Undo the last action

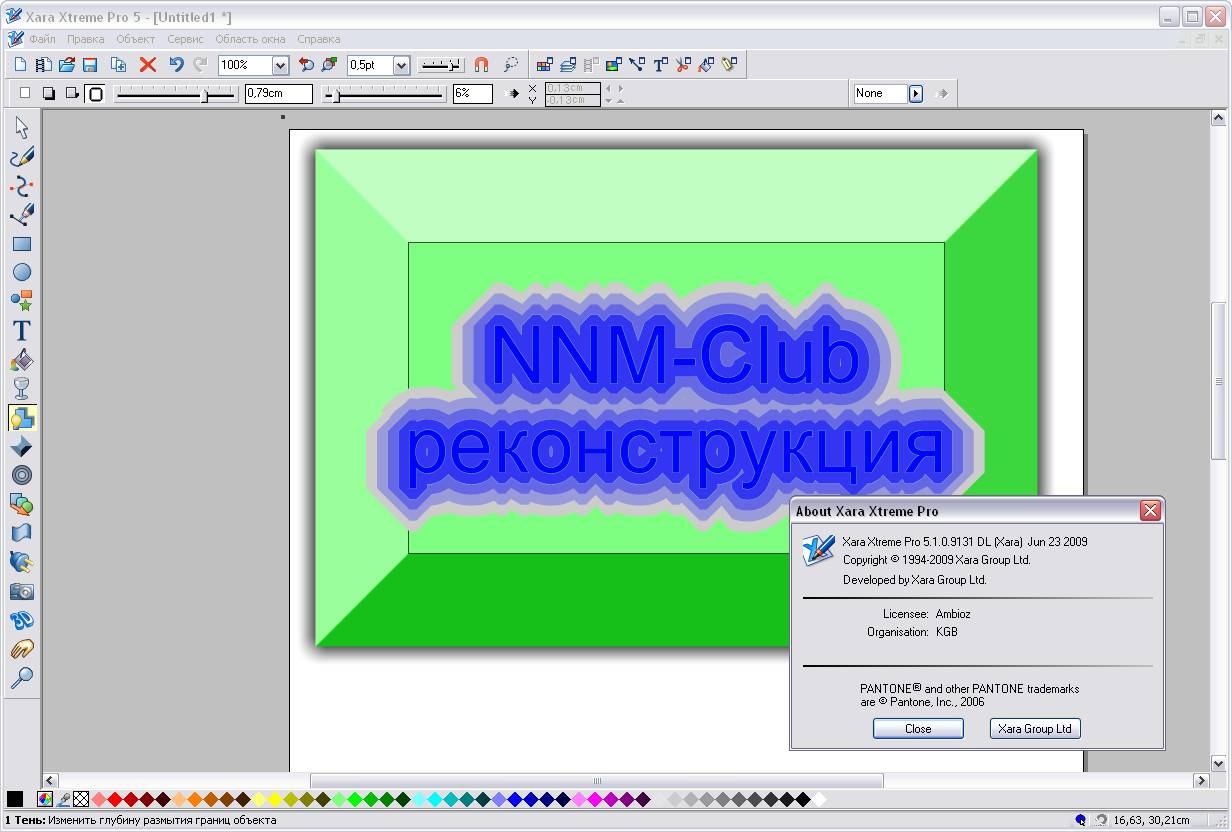(176, 65)
